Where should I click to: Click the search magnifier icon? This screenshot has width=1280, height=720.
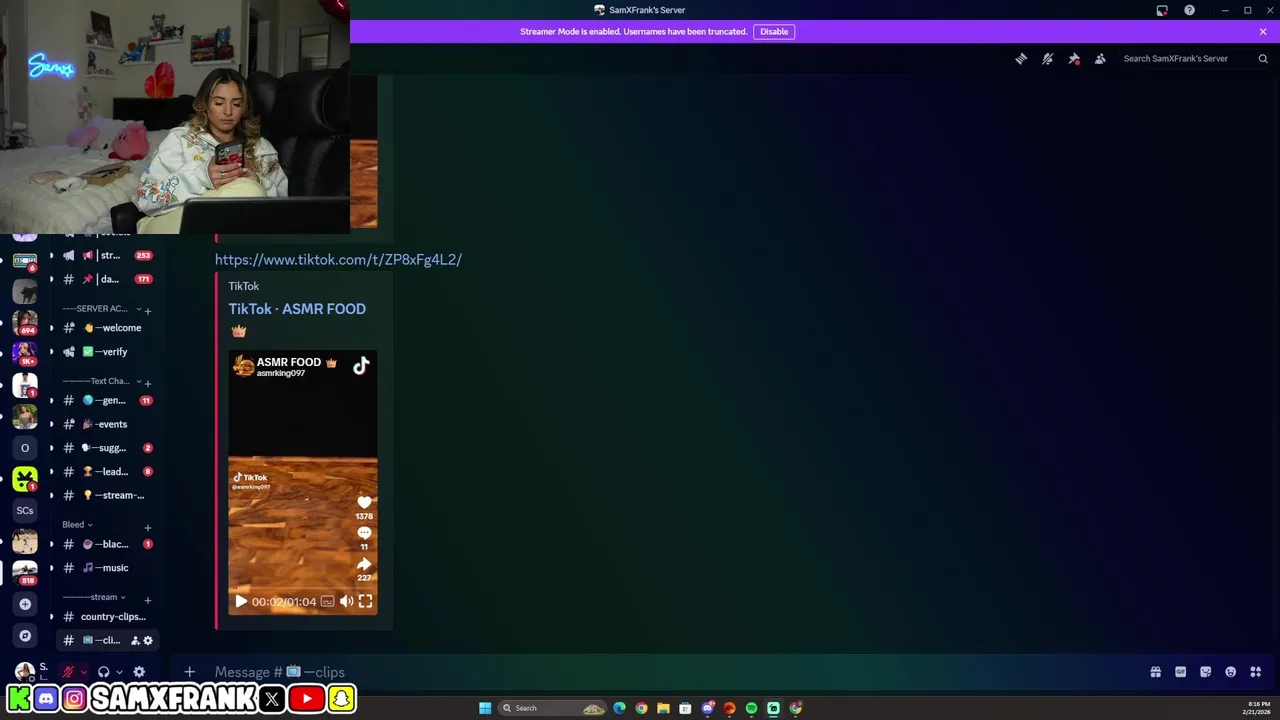pyautogui.click(x=1263, y=59)
